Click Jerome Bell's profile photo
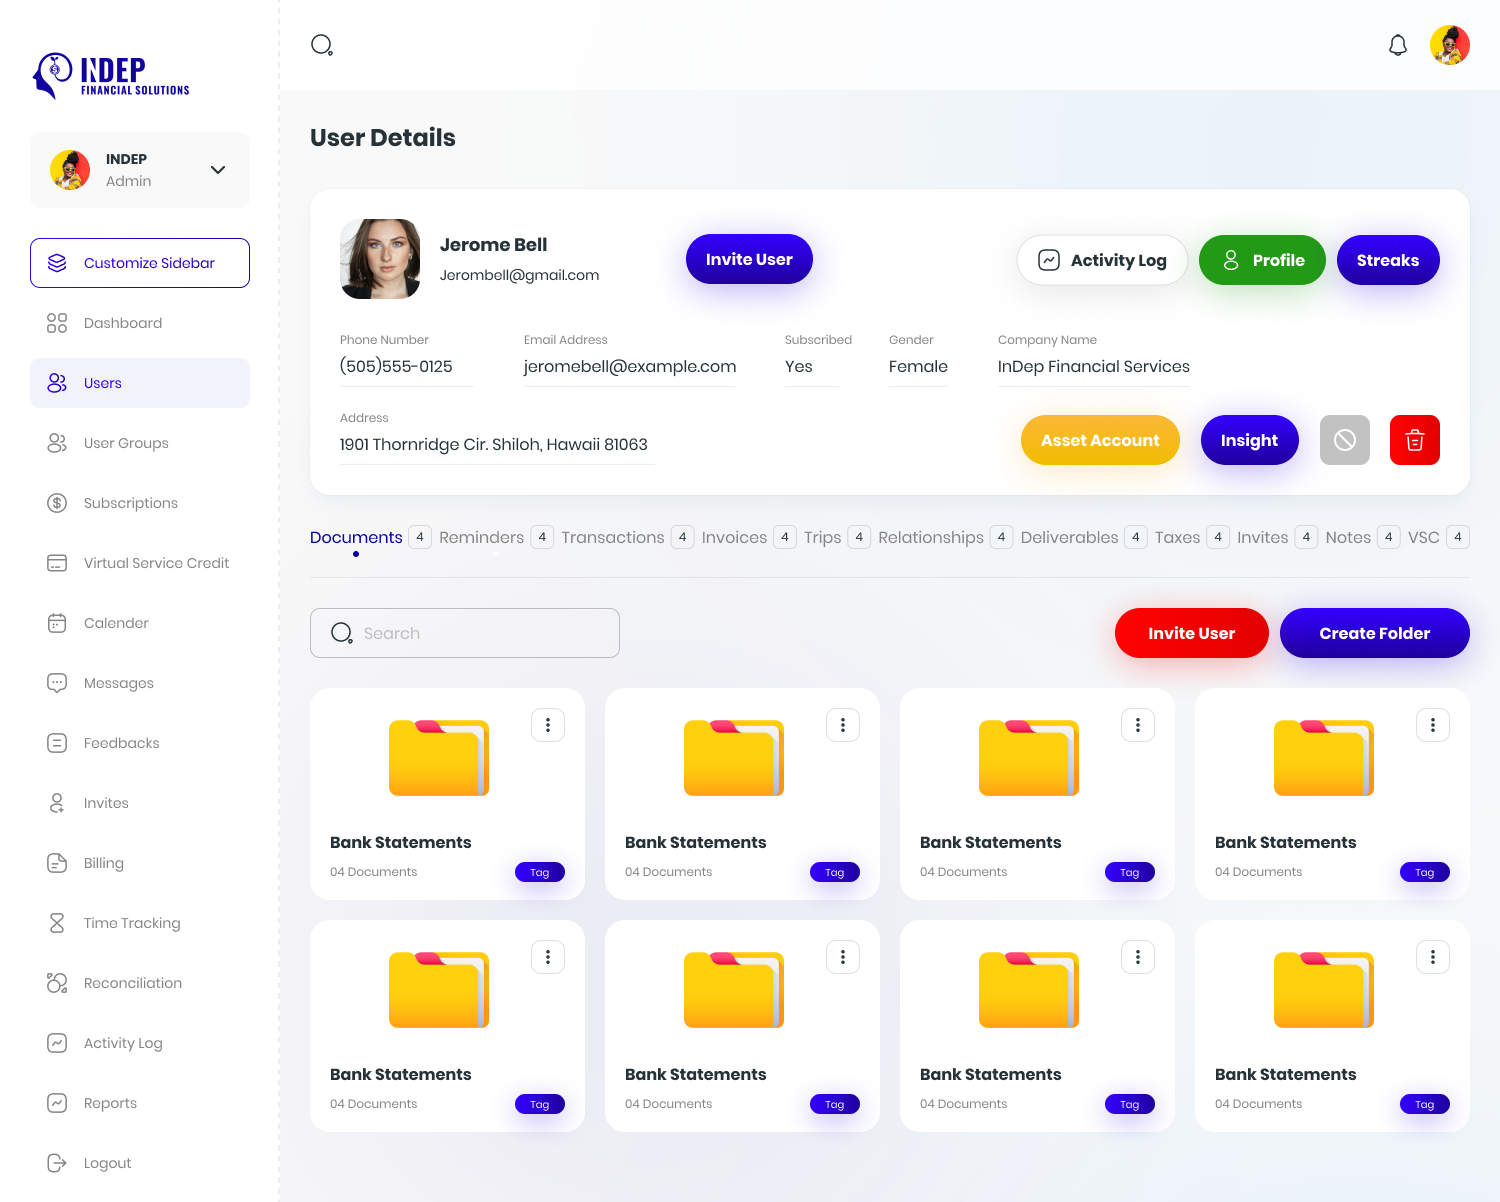This screenshot has width=1500, height=1202. (380, 259)
